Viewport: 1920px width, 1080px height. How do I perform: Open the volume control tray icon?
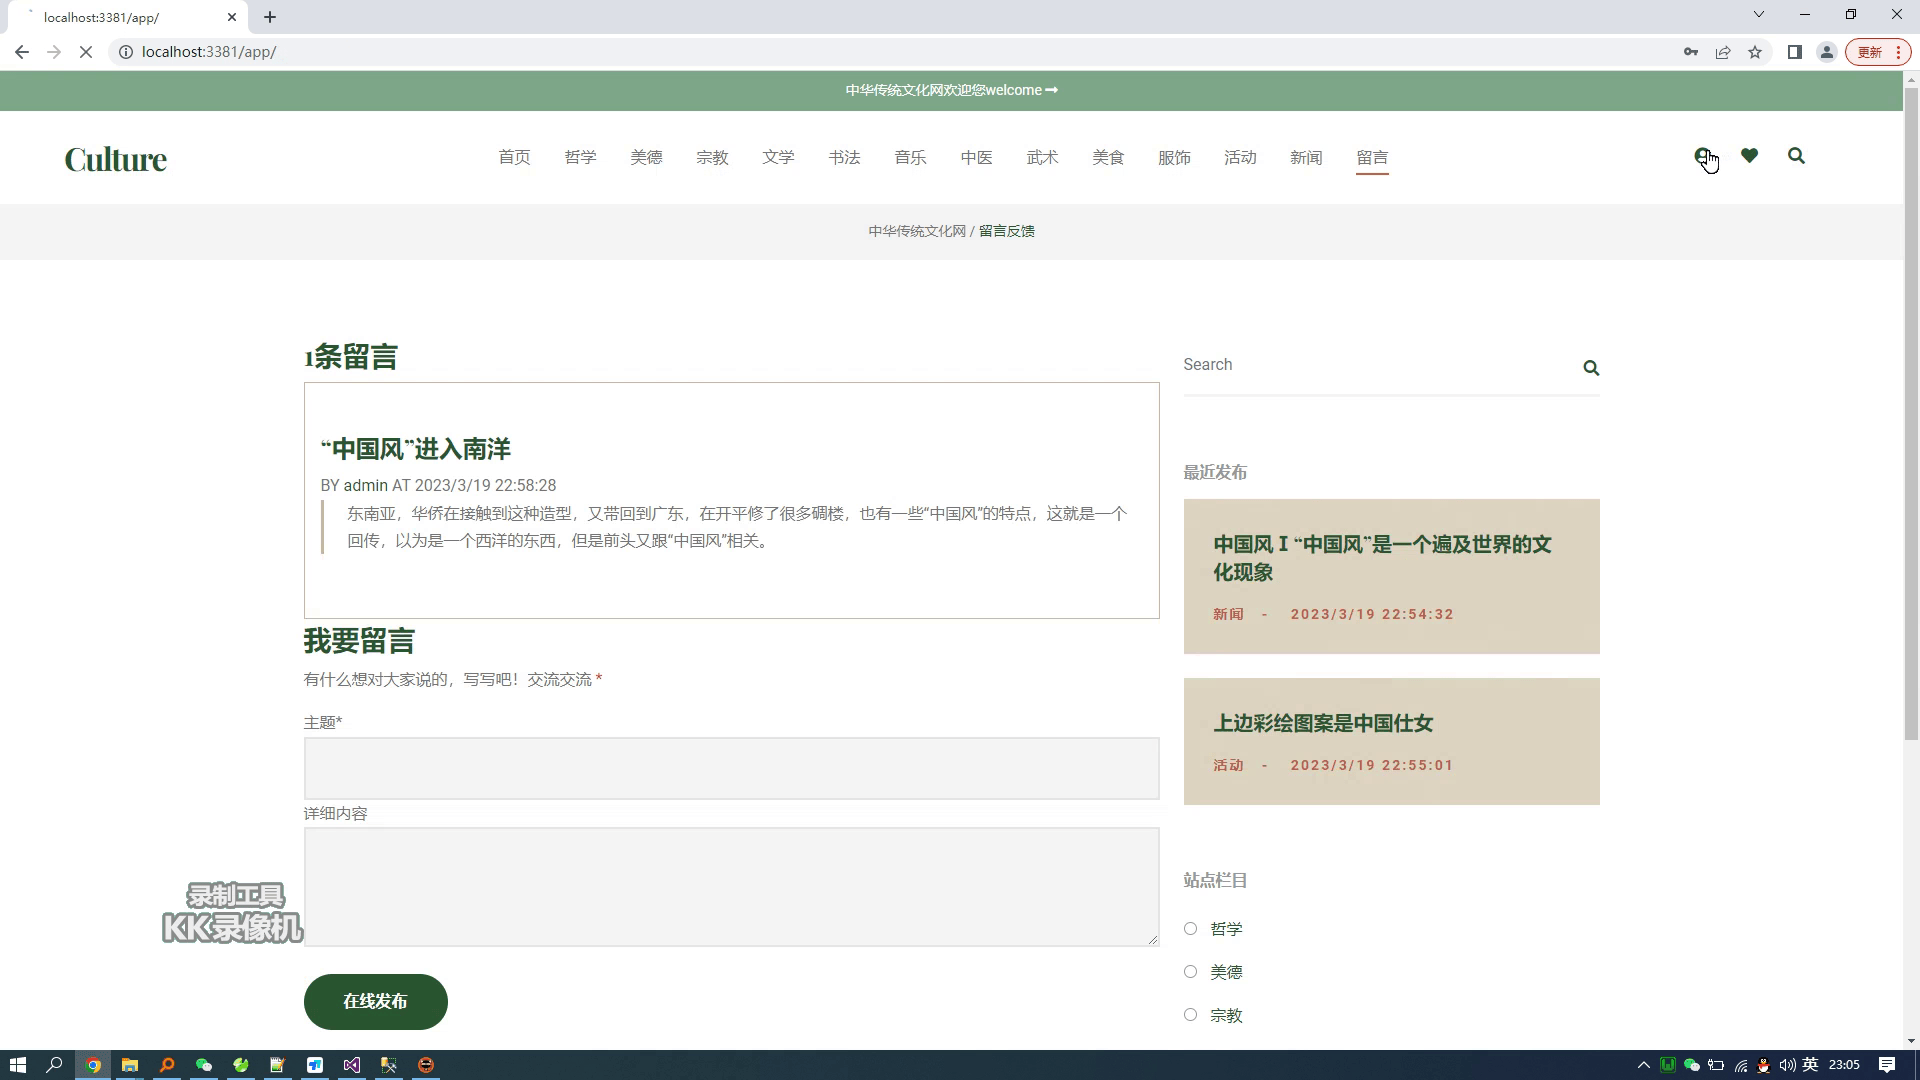tap(1787, 1065)
